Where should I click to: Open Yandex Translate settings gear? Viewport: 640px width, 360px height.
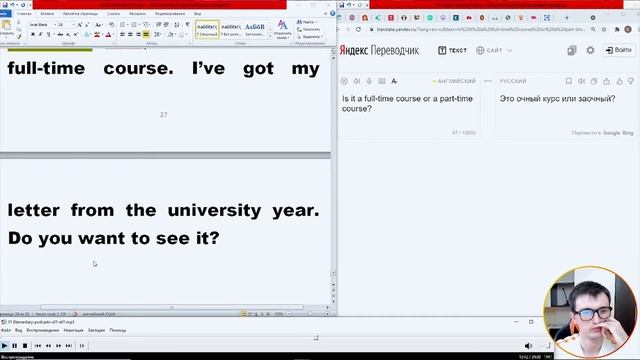[590, 50]
